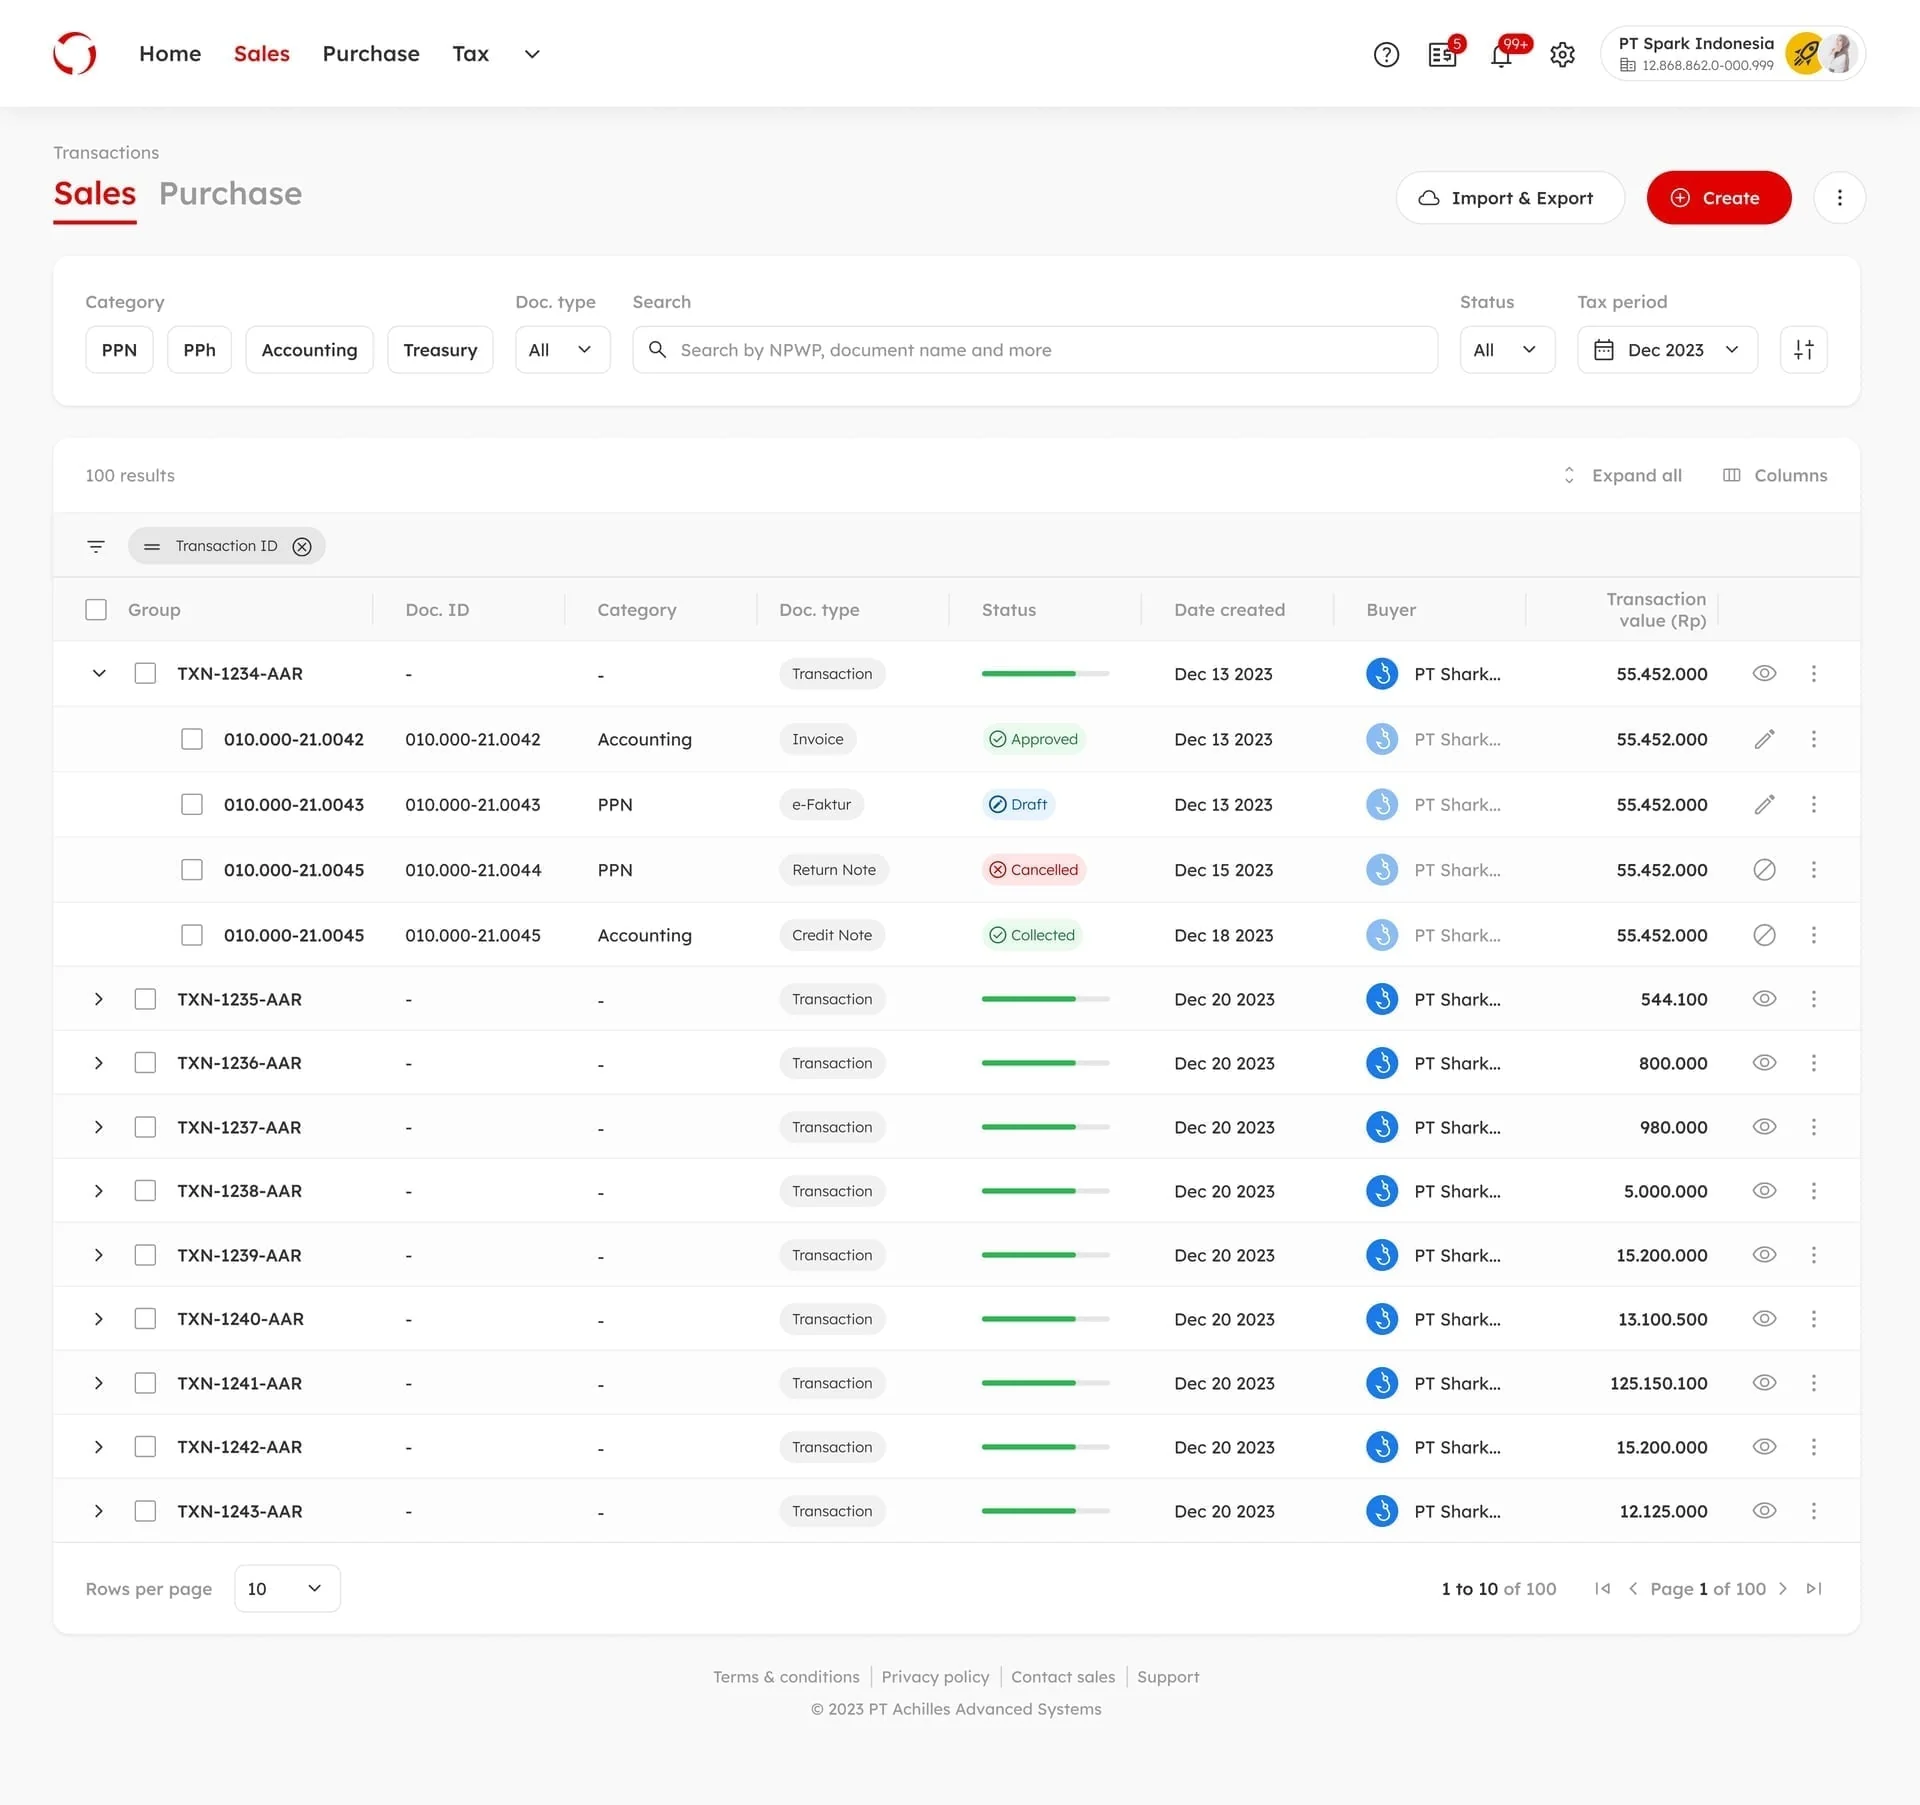1920x1805 pixels.
Task: Open the Rows per page dropdown
Action: (x=287, y=1589)
